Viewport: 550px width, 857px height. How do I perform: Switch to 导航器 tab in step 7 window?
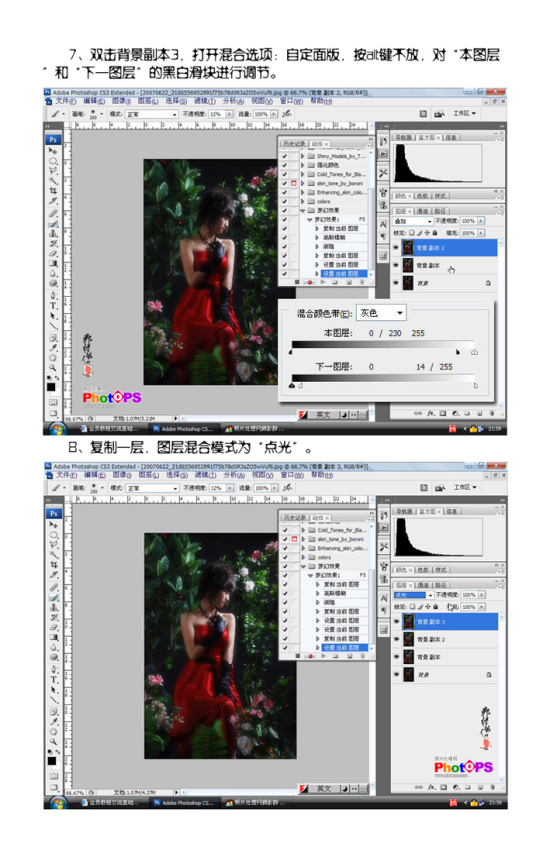(x=403, y=137)
